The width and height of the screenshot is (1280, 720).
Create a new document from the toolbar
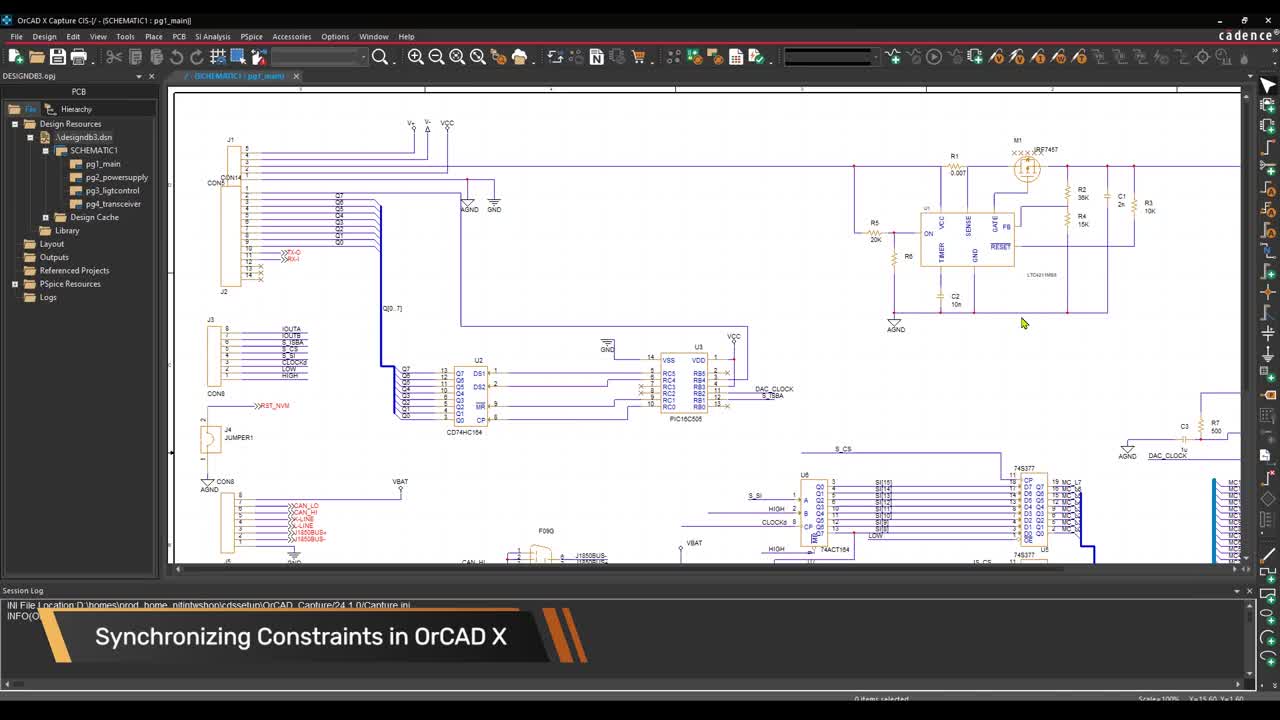tap(16, 57)
